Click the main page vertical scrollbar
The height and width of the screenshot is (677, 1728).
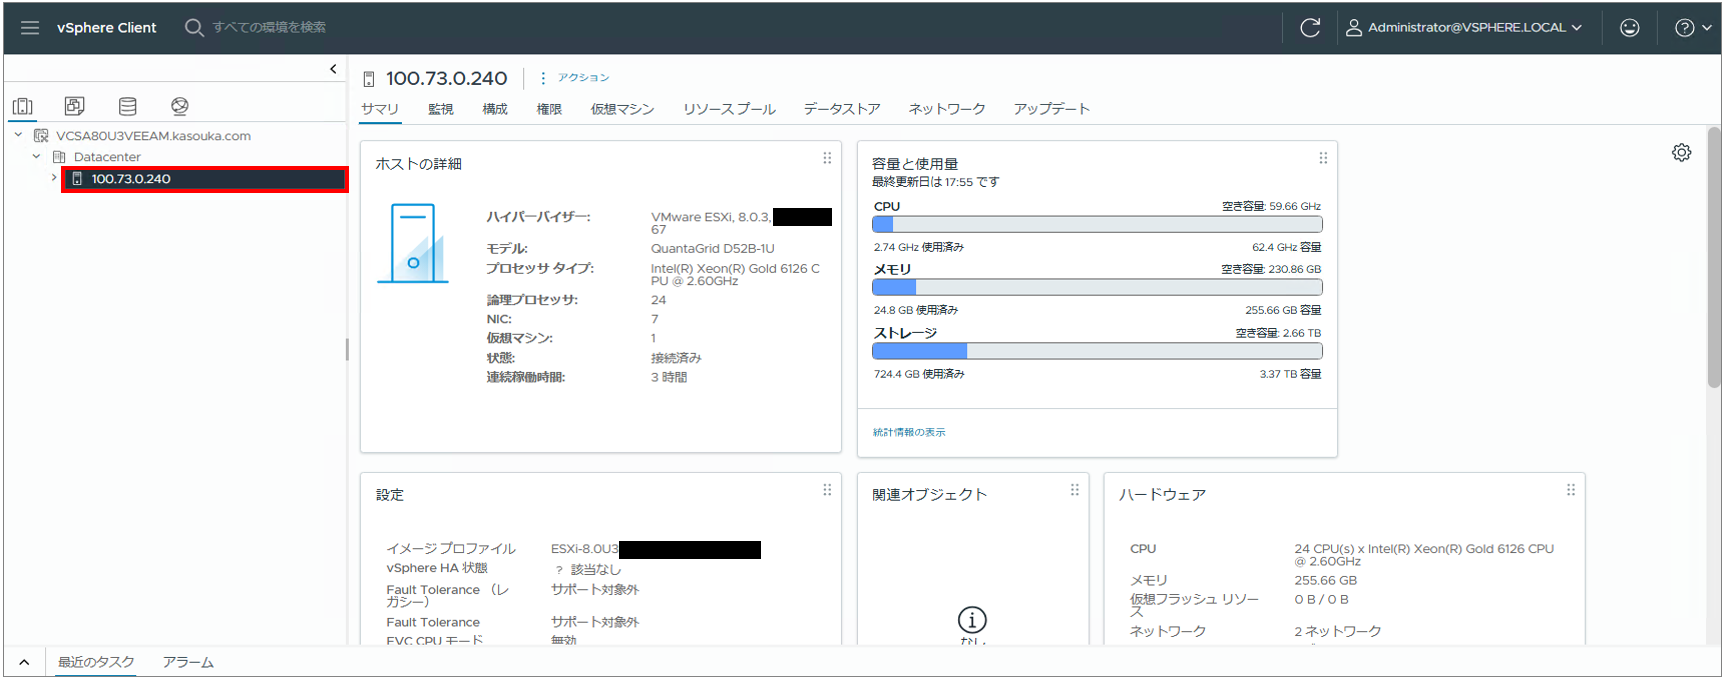click(1714, 258)
